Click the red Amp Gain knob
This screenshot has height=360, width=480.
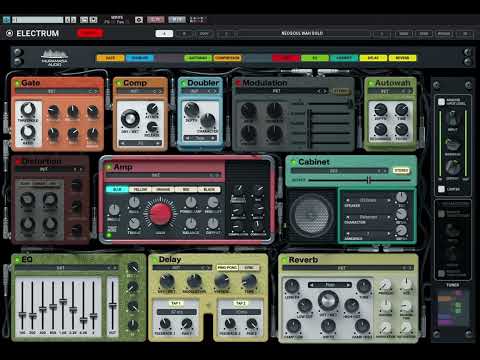pos(160,214)
